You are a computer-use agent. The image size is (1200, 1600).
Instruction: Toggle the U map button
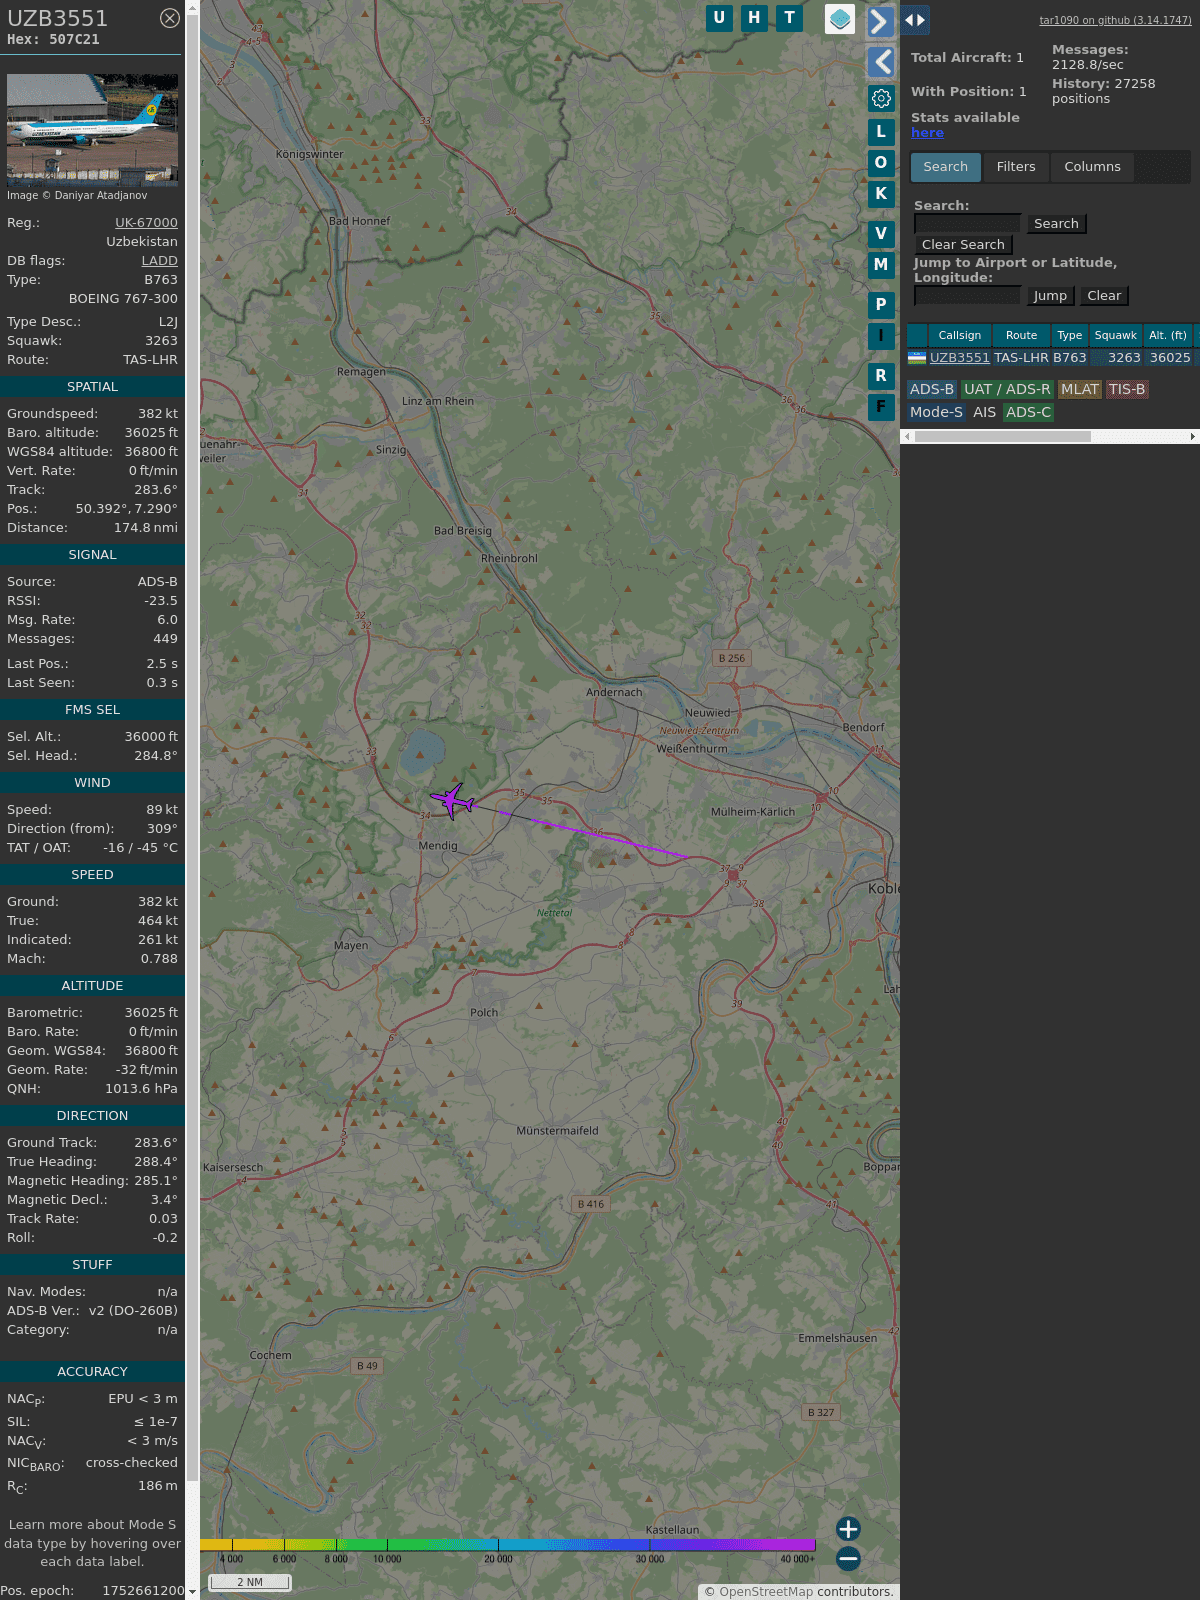point(719,18)
